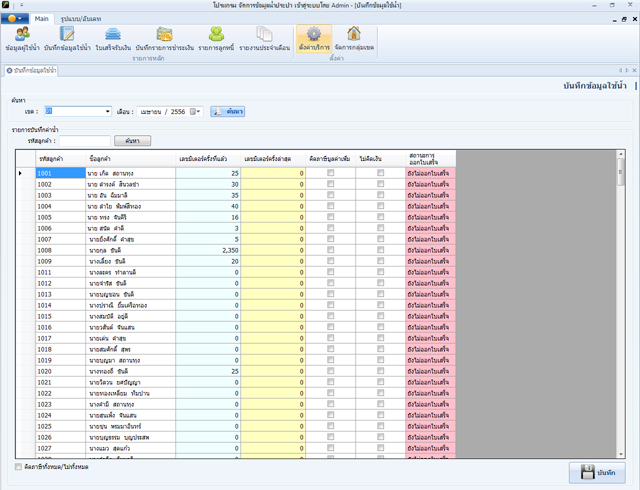Sort by เลขมิเตอร์ครั้งที่แล้ว column header
Screen dimensions: 640x490
pyautogui.click(x=208, y=158)
